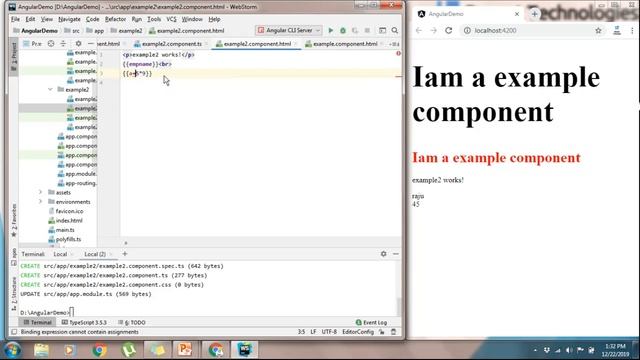Hide the Terminal panel with minus icon
The width and height of the screenshot is (640, 360).
pyautogui.click(x=396, y=254)
